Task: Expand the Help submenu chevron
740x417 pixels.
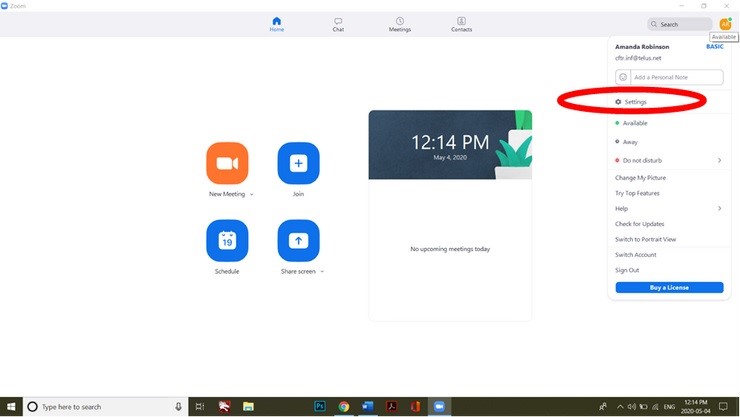Action: coord(719,208)
